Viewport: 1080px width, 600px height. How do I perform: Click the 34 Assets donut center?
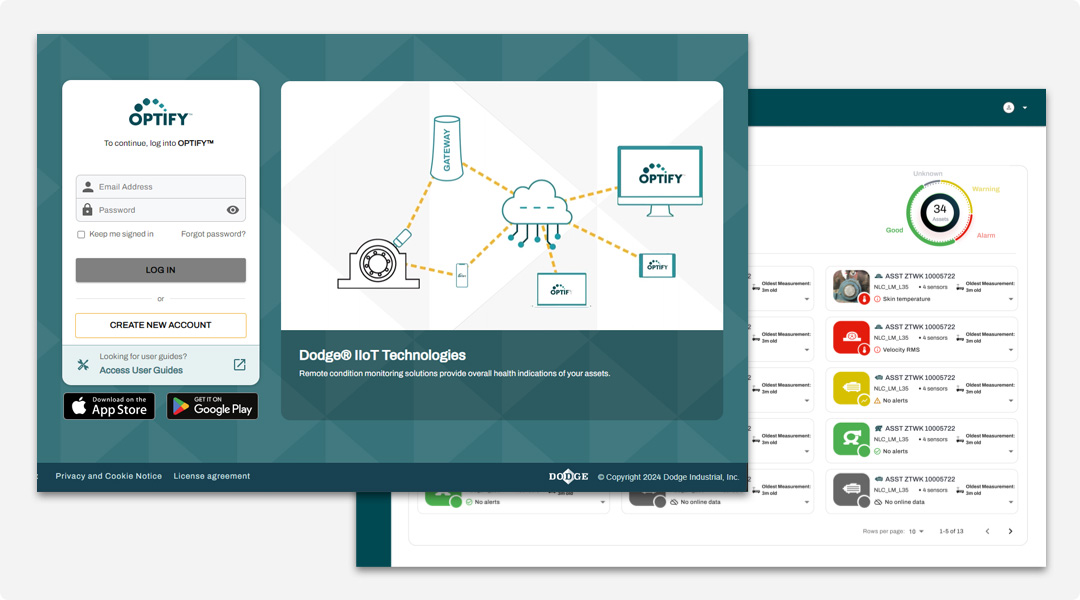pyautogui.click(x=939, y=212)
